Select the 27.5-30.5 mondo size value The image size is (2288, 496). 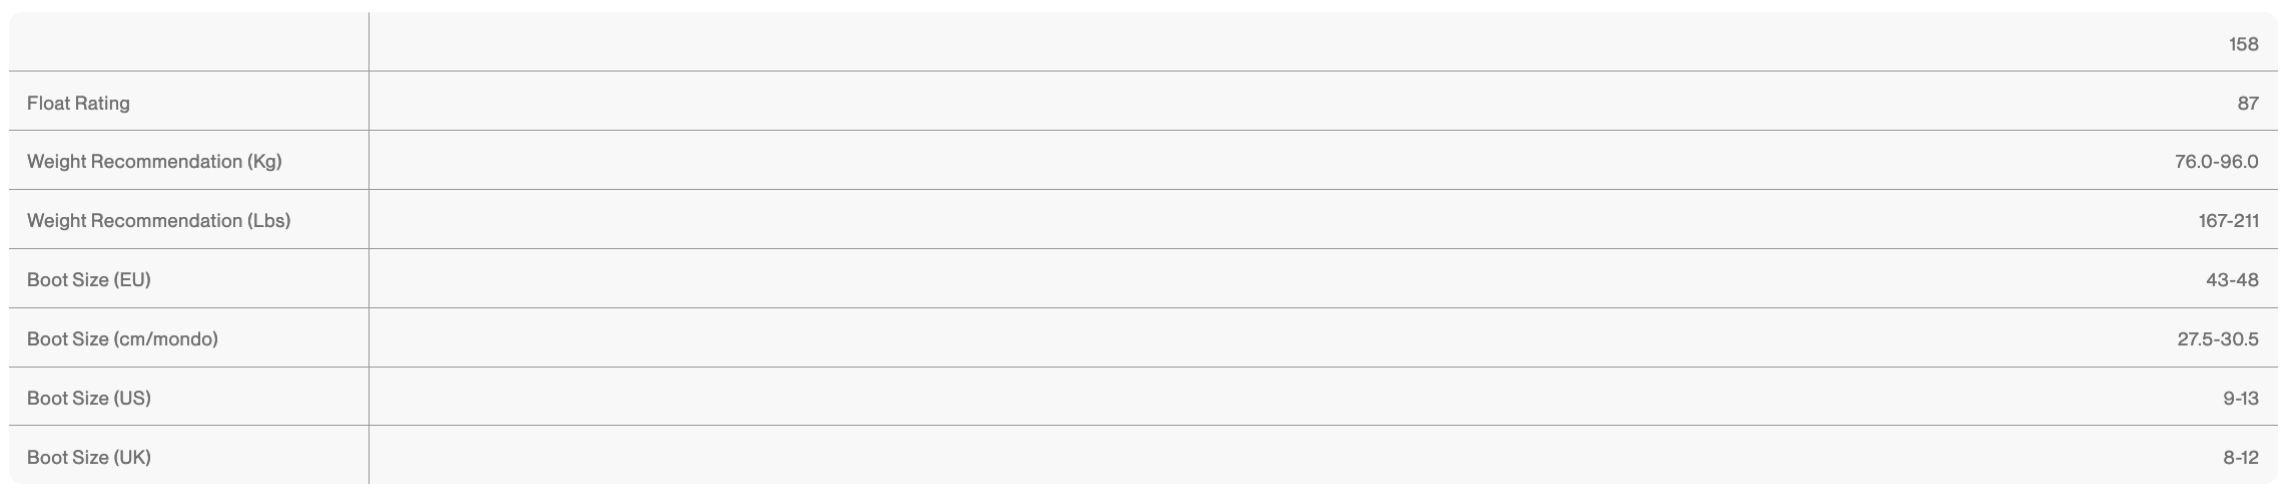click(2217, 339)
